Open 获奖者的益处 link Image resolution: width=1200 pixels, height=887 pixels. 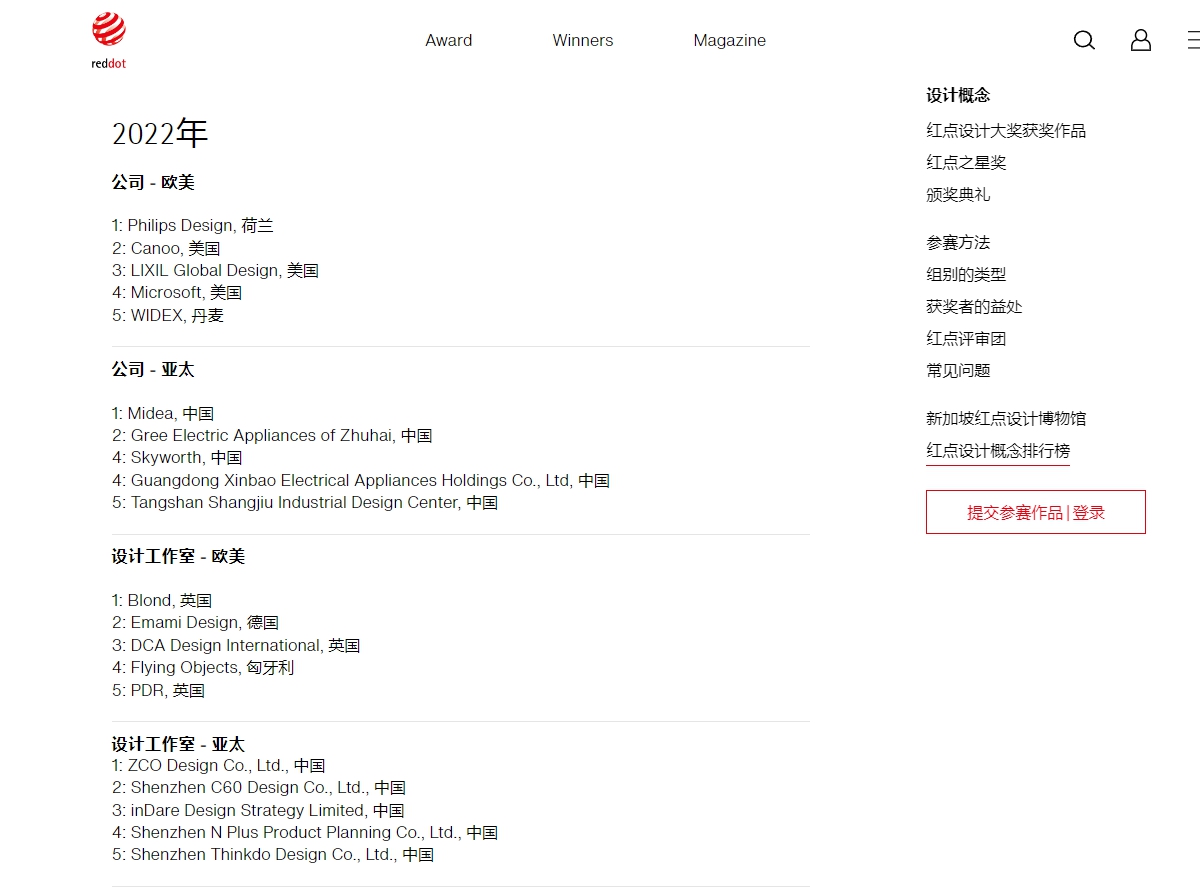974,307
